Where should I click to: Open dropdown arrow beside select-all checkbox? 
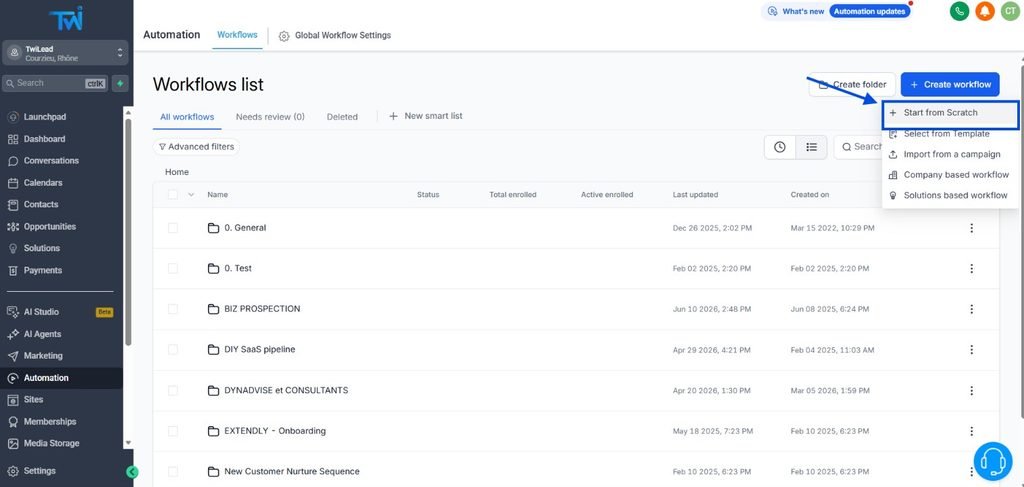click(191, 195)
